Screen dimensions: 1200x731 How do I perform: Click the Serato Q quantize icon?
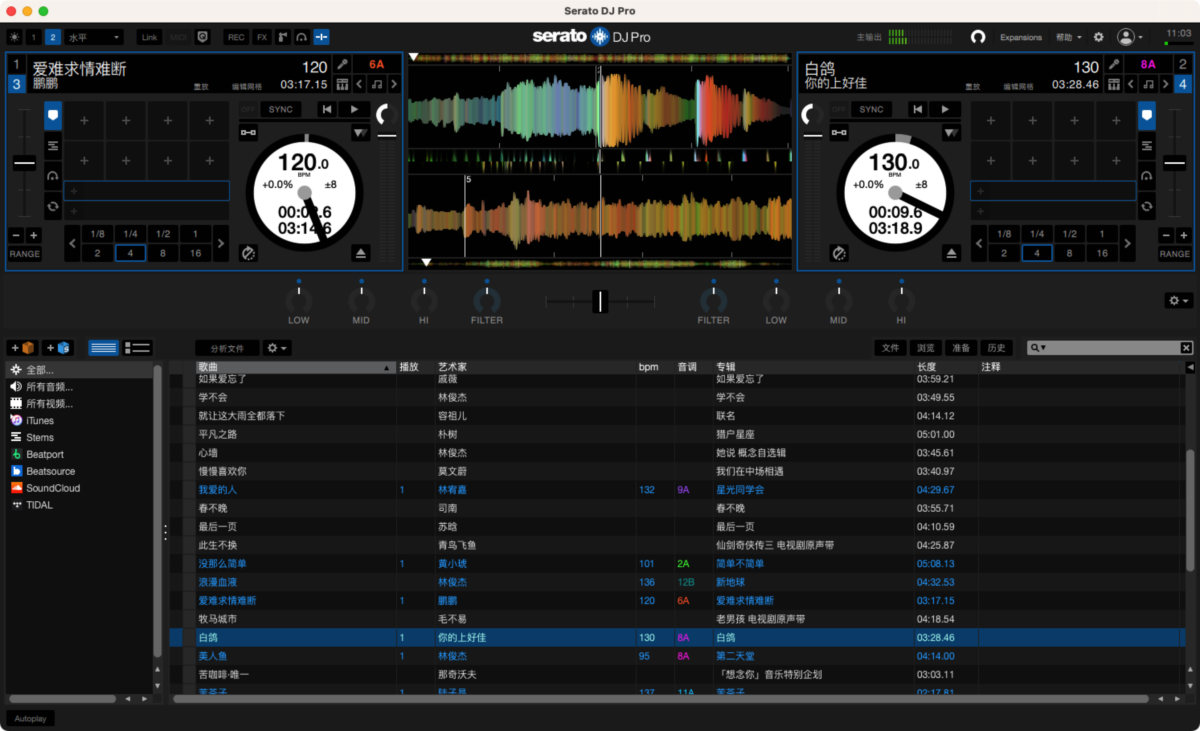pos(203,37)
